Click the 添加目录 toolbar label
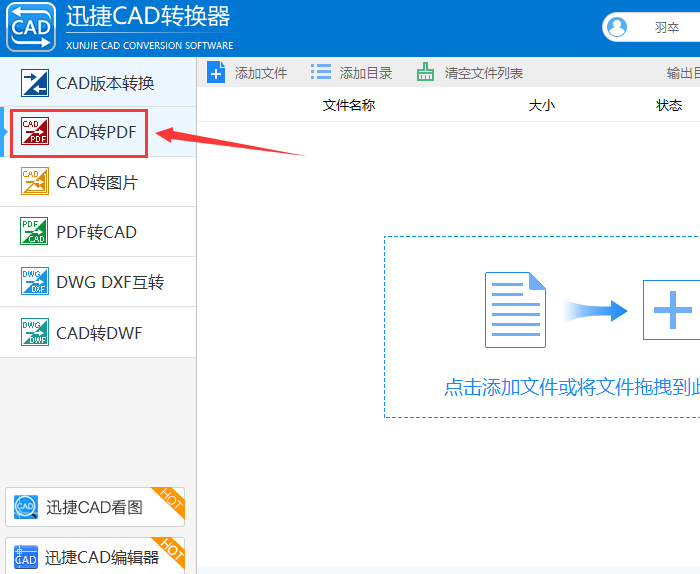This screenshot has height=574, width=700. 366,73
